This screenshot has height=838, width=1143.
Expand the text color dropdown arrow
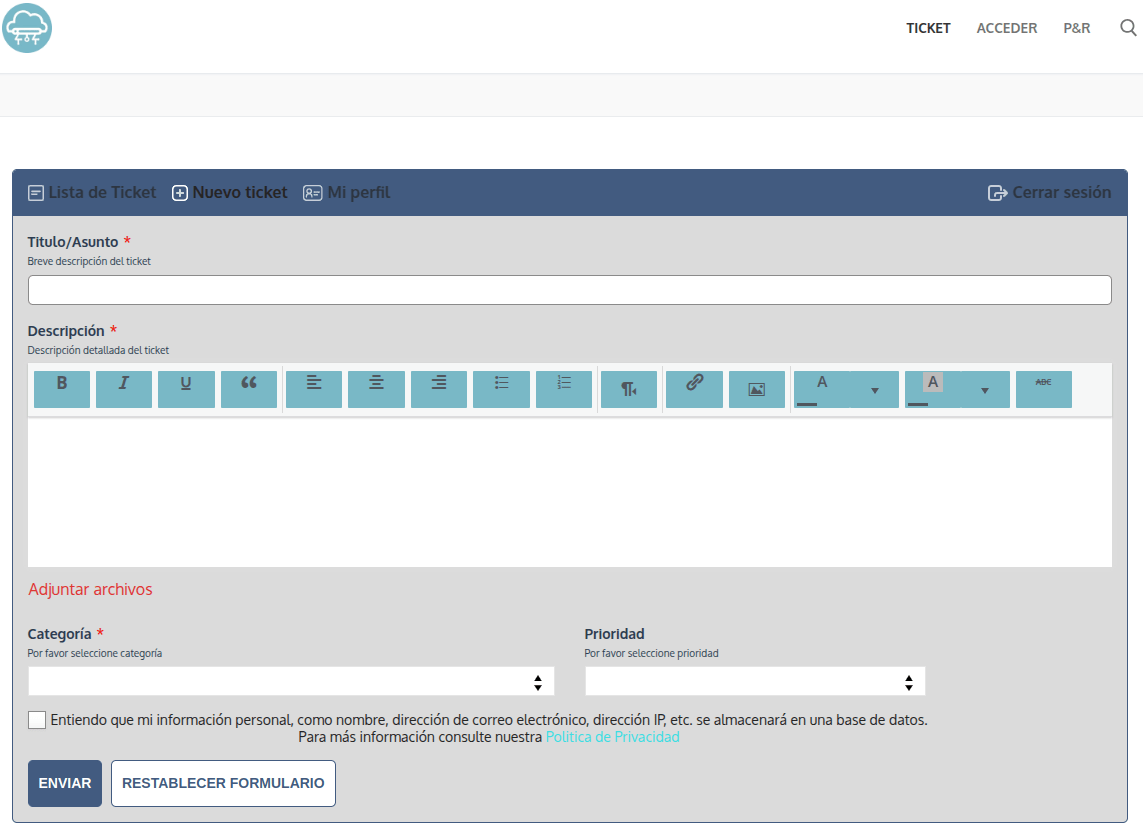(875, 390)
